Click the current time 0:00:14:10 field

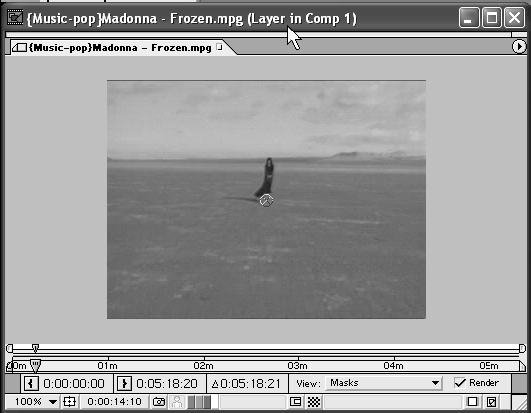point(114,402)
